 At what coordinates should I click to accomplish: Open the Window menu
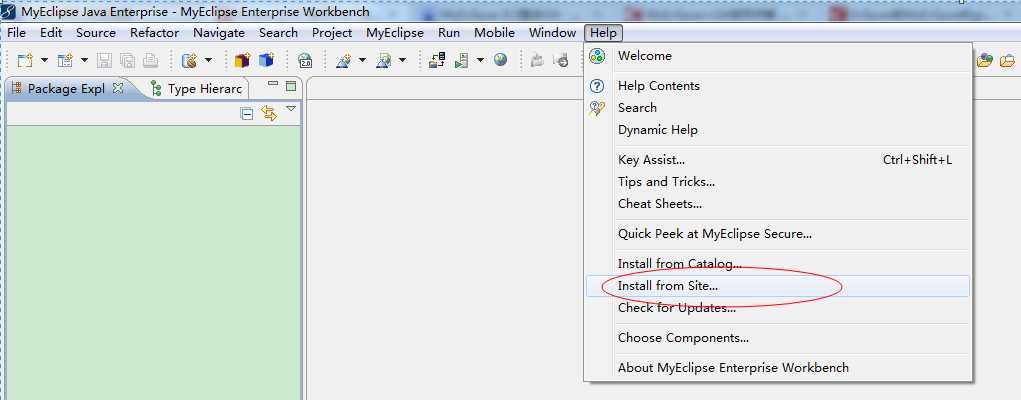click(x=552, y=33)
